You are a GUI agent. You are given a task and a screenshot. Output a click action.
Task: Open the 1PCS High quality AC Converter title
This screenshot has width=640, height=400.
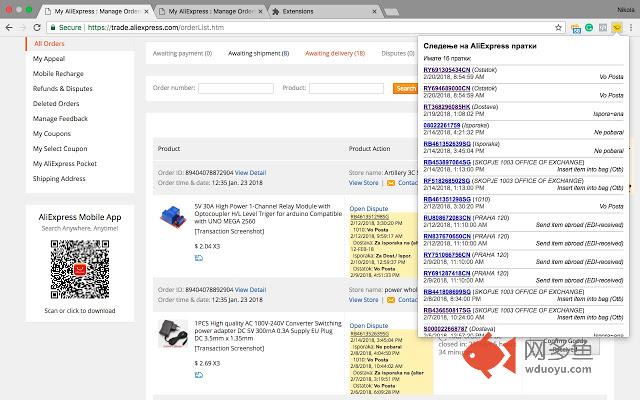pos(268,331)
